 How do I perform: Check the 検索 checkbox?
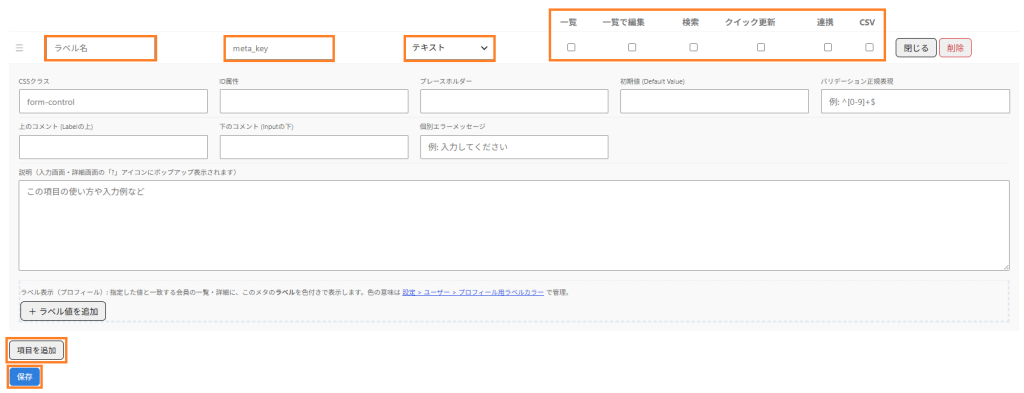point(693,47)
